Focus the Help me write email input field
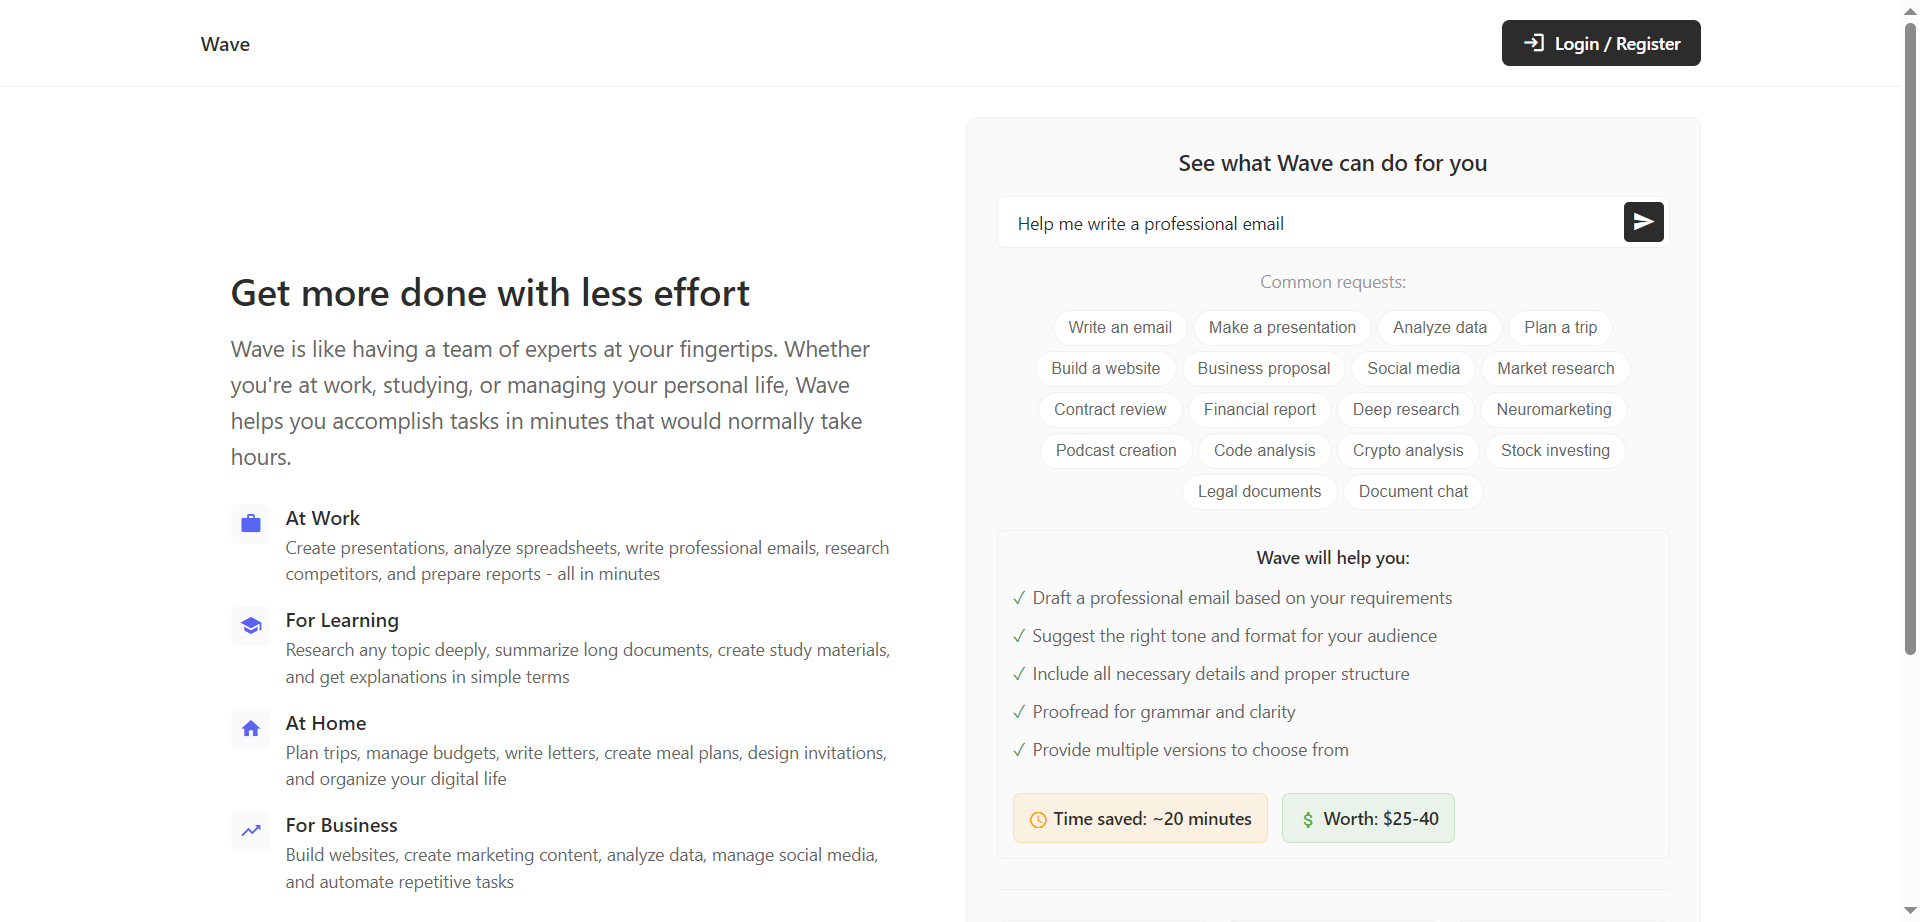This screenshot has height=922, width=1920. coord(1310,223)
